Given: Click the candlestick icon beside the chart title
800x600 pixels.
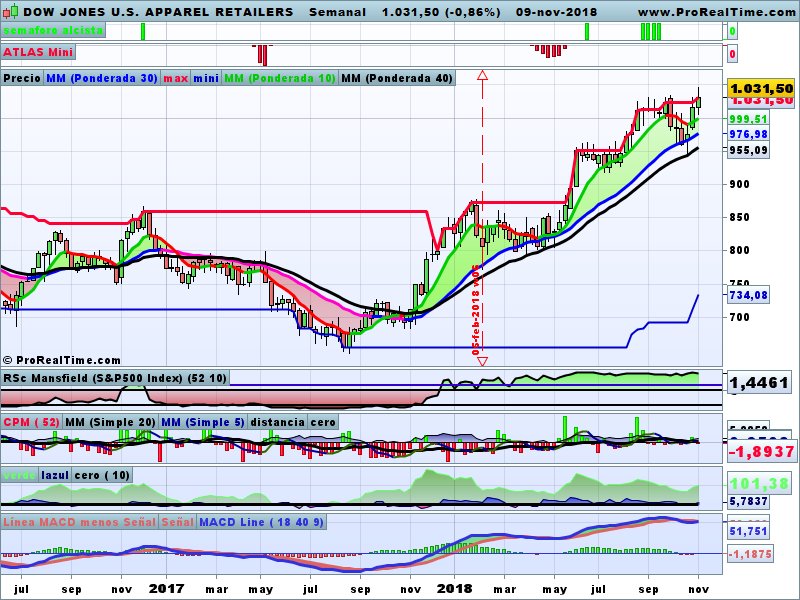Looking at the screenshot, I should [11, 11].
